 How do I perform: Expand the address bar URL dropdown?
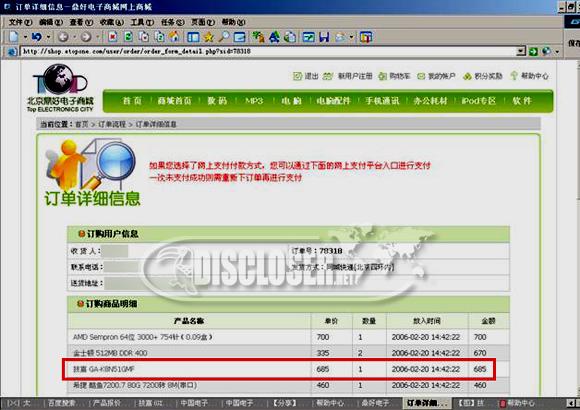tap(521, 51)
